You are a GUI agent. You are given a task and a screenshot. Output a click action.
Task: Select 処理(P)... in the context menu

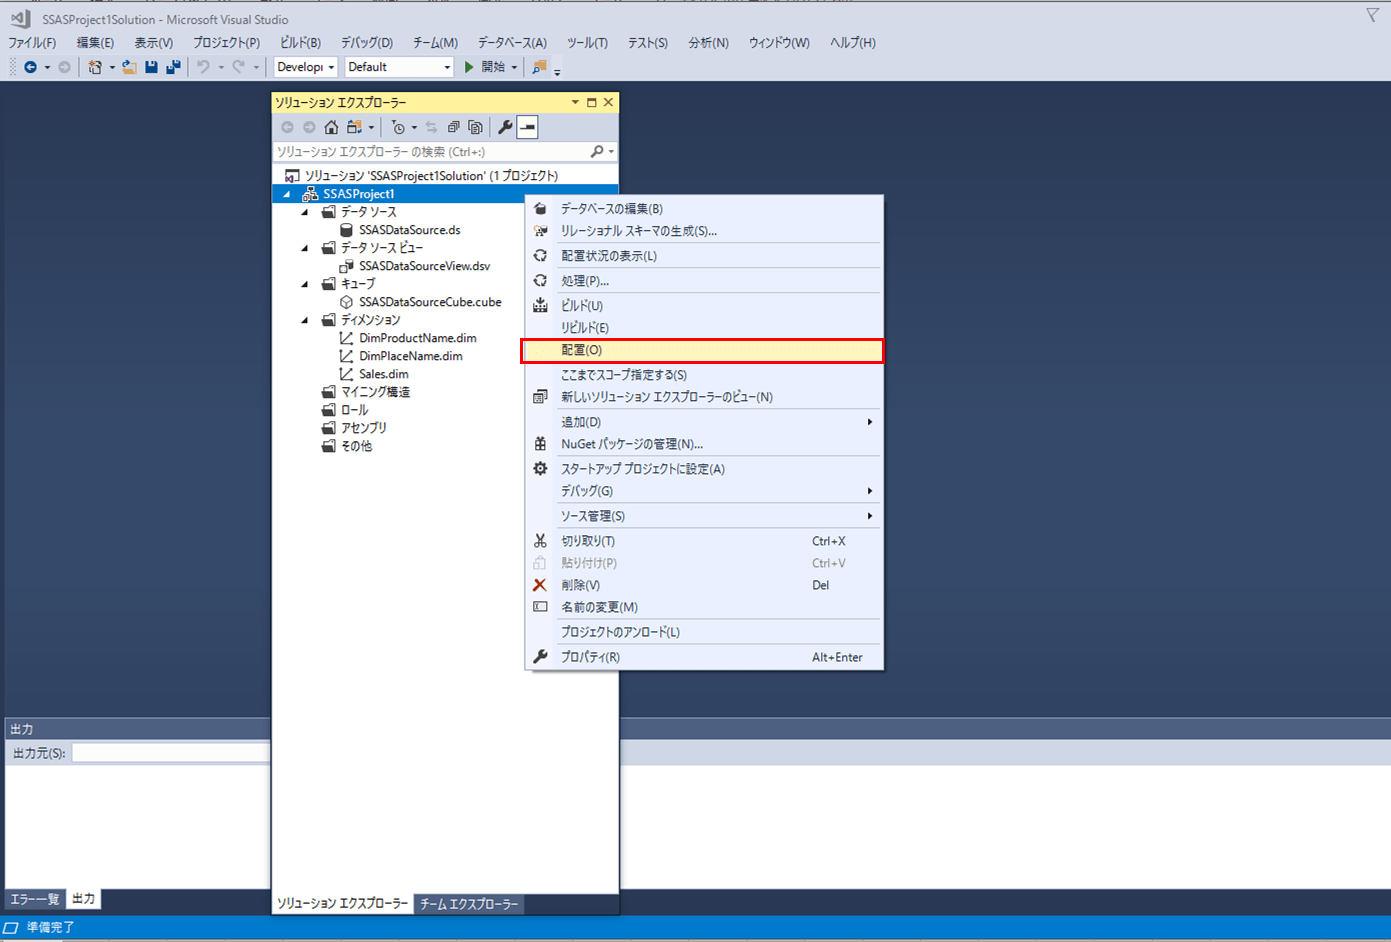point(704,281)
